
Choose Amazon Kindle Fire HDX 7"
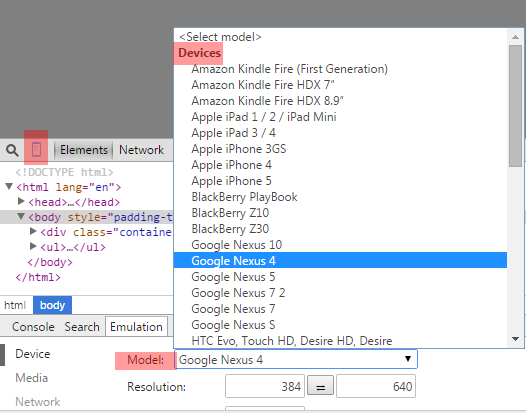point(340,85)
